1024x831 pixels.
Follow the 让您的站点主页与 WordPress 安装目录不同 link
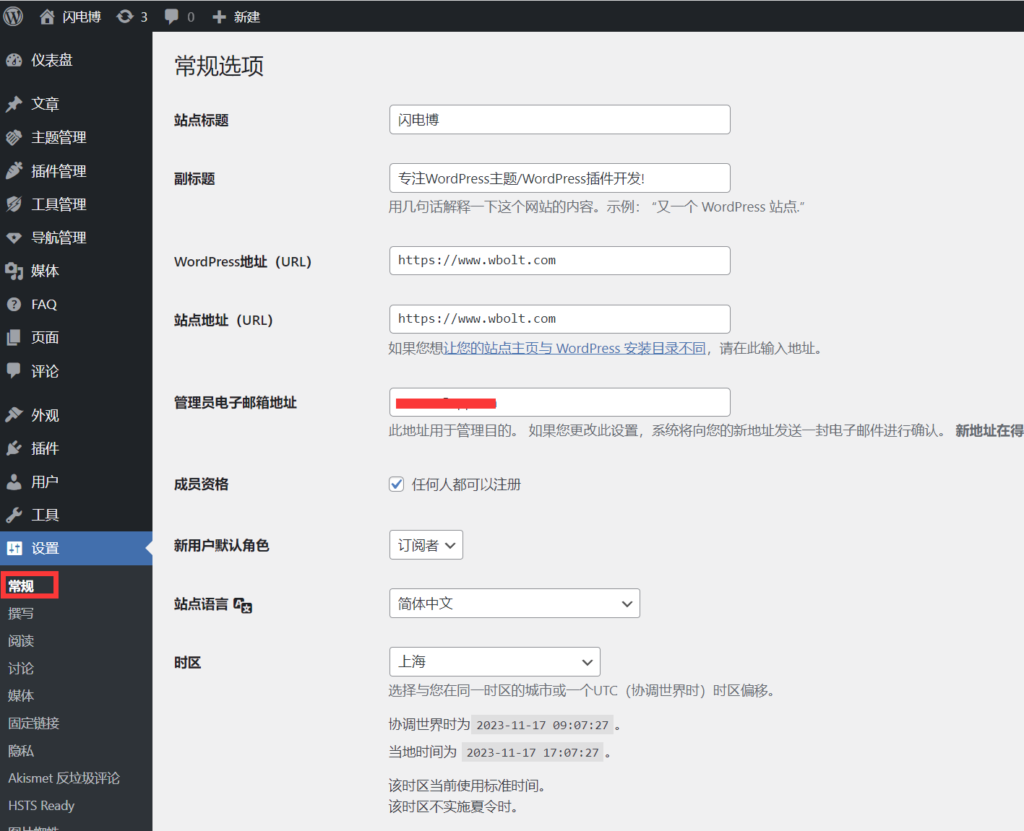point(575,348)
